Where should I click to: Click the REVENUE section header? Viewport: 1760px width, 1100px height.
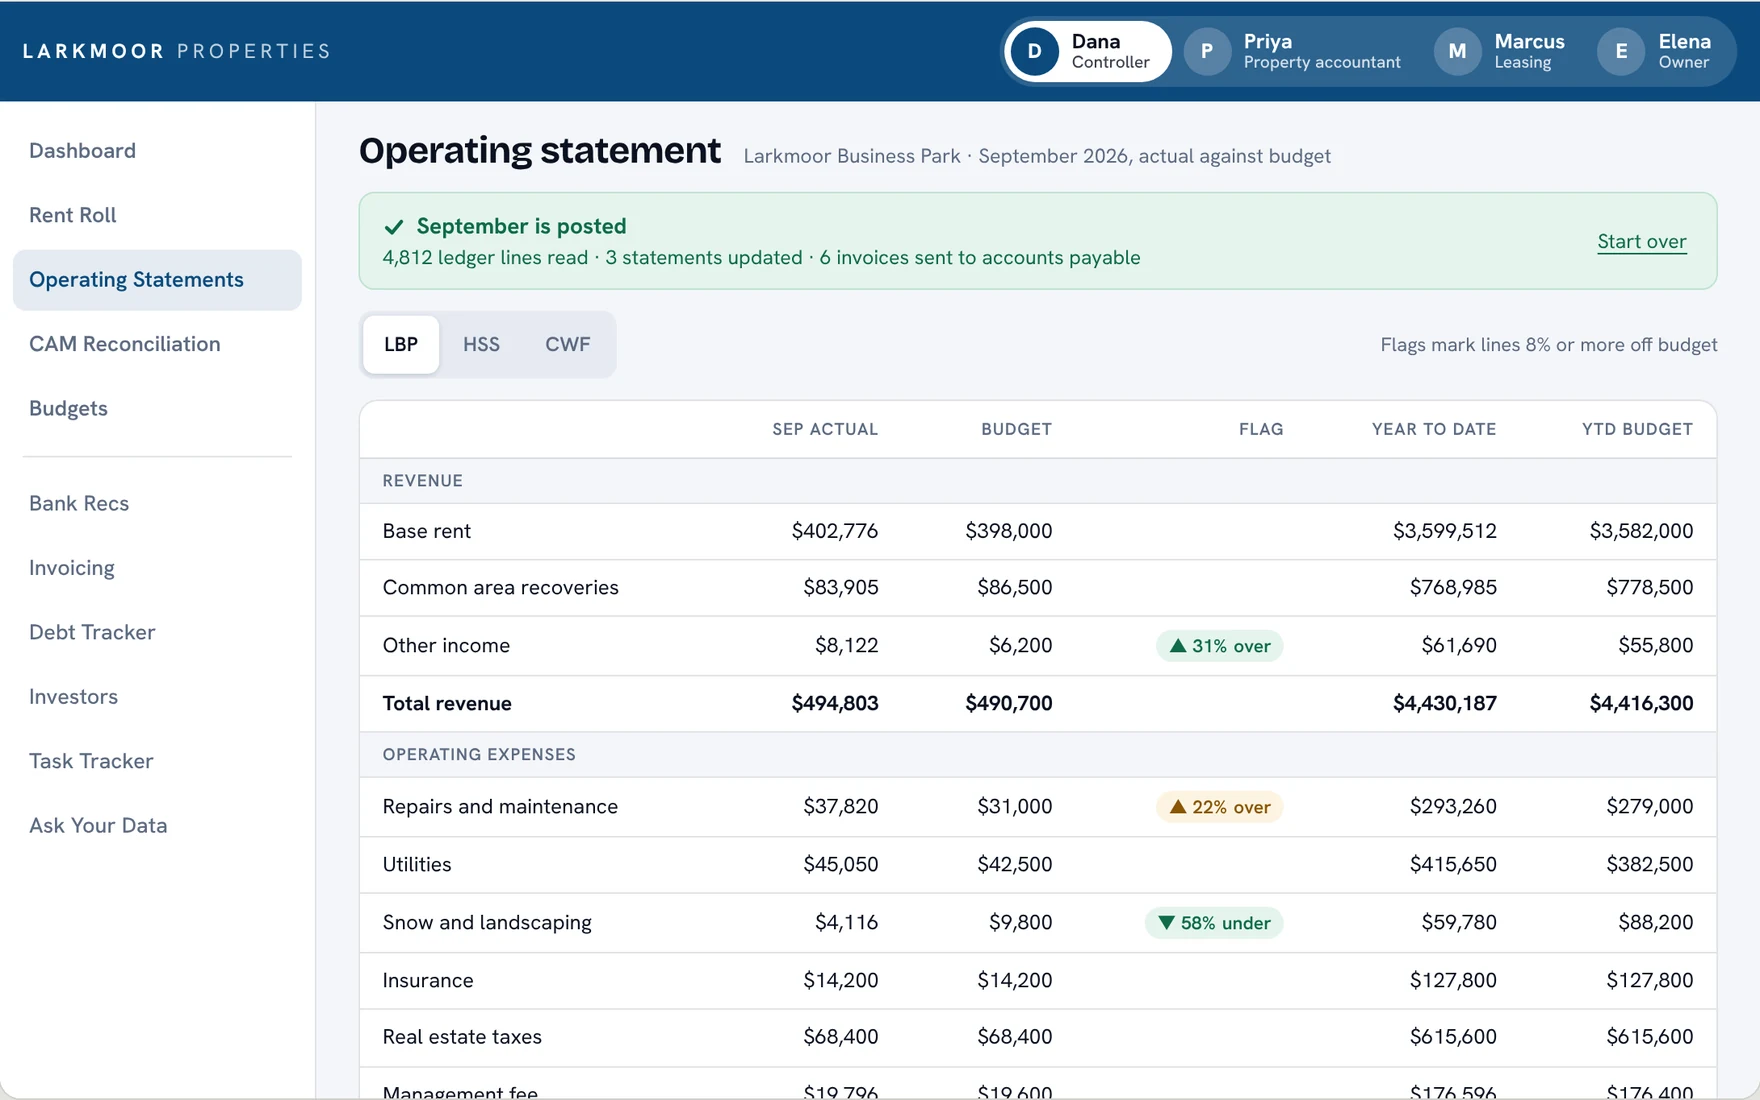coord(422,481)
